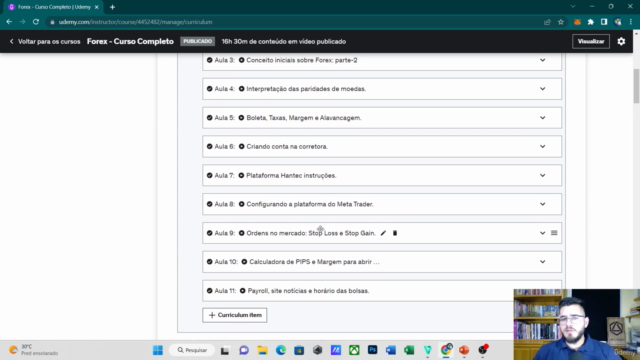This screenshot has width=640, height=360.
Task: Click the page vertical scrollbar thumb
Action: pyautogui.click(x=636, y=86)
